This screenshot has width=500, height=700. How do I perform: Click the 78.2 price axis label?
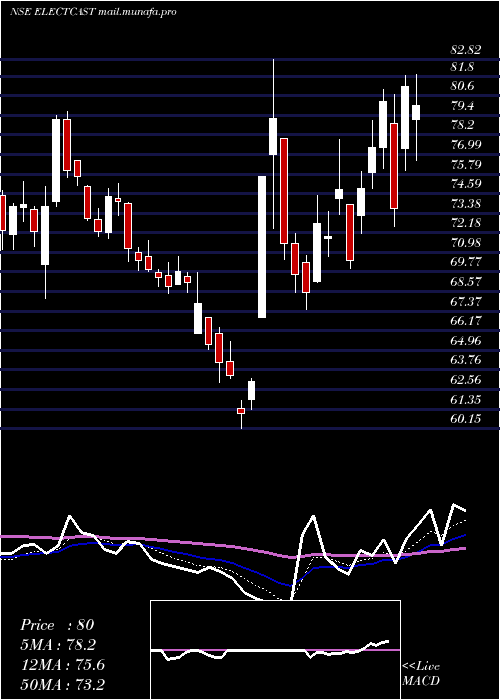[462, 125]
